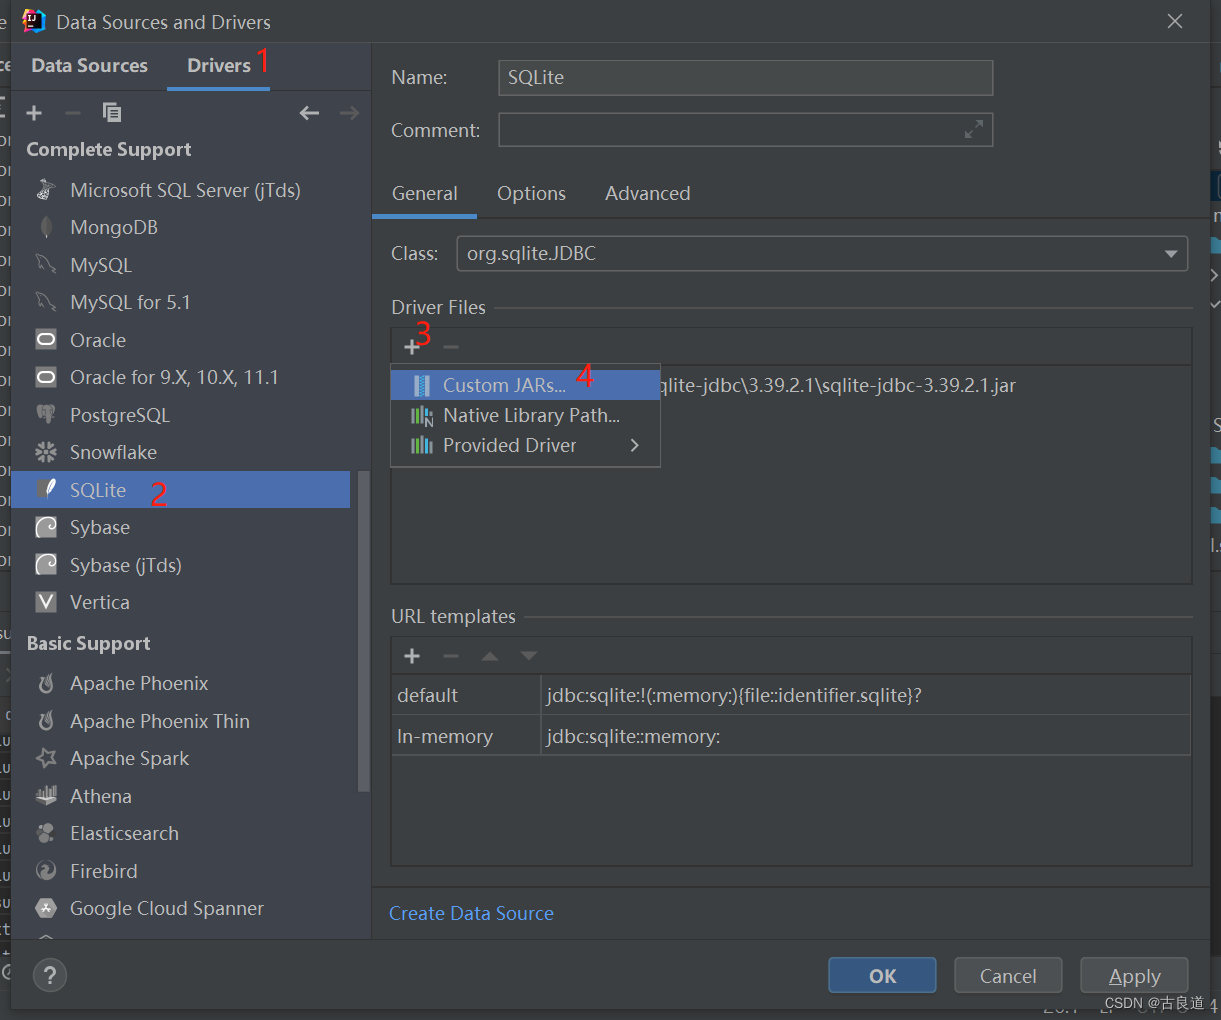Open the Class dropdown org.sqlite.JDBC
The width and height of the screenshot is (1221, 1020).
(x=821, y=254)
